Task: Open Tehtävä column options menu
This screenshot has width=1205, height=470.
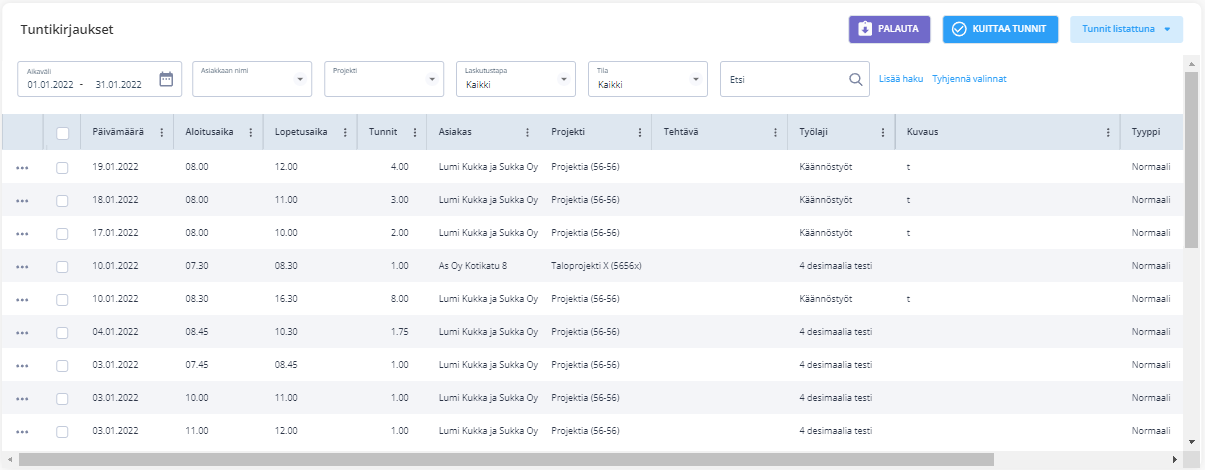Action: 775,133
